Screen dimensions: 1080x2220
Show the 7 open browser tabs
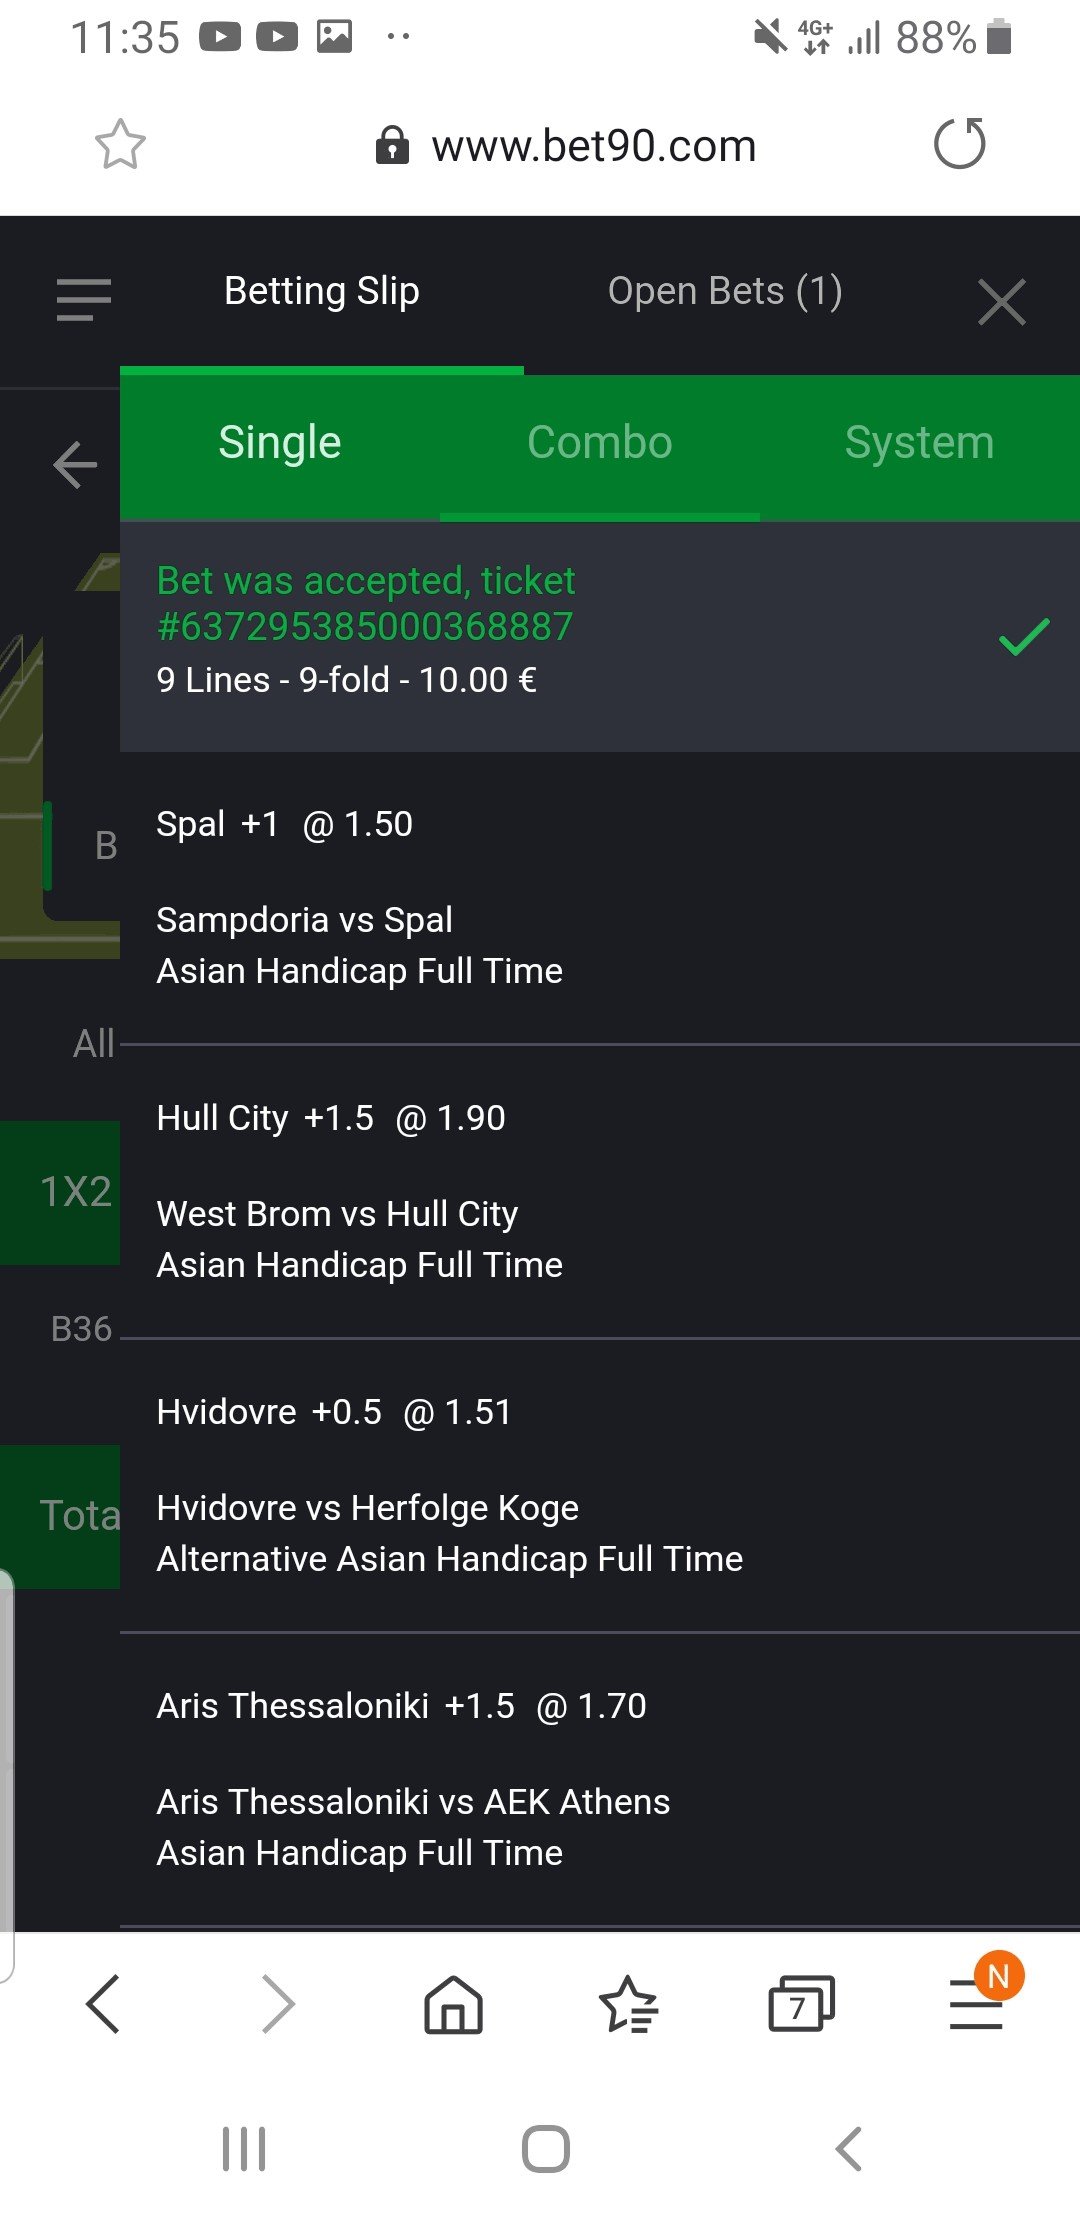(801, 2005)
